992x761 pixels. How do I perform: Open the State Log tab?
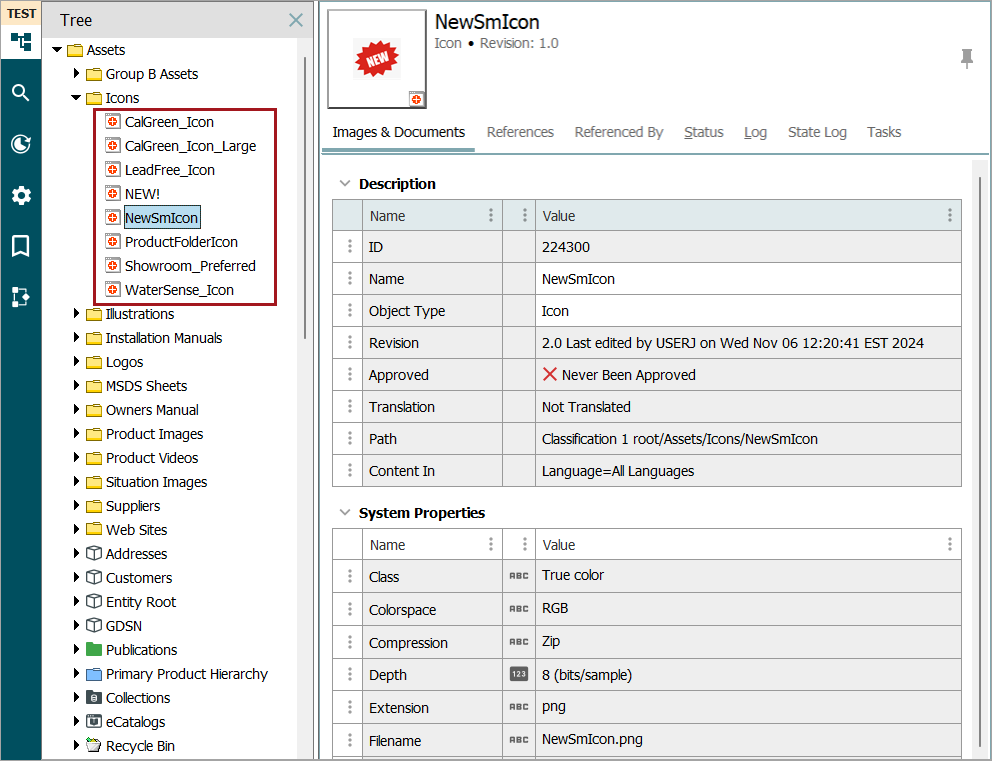[x=816, y=132]
